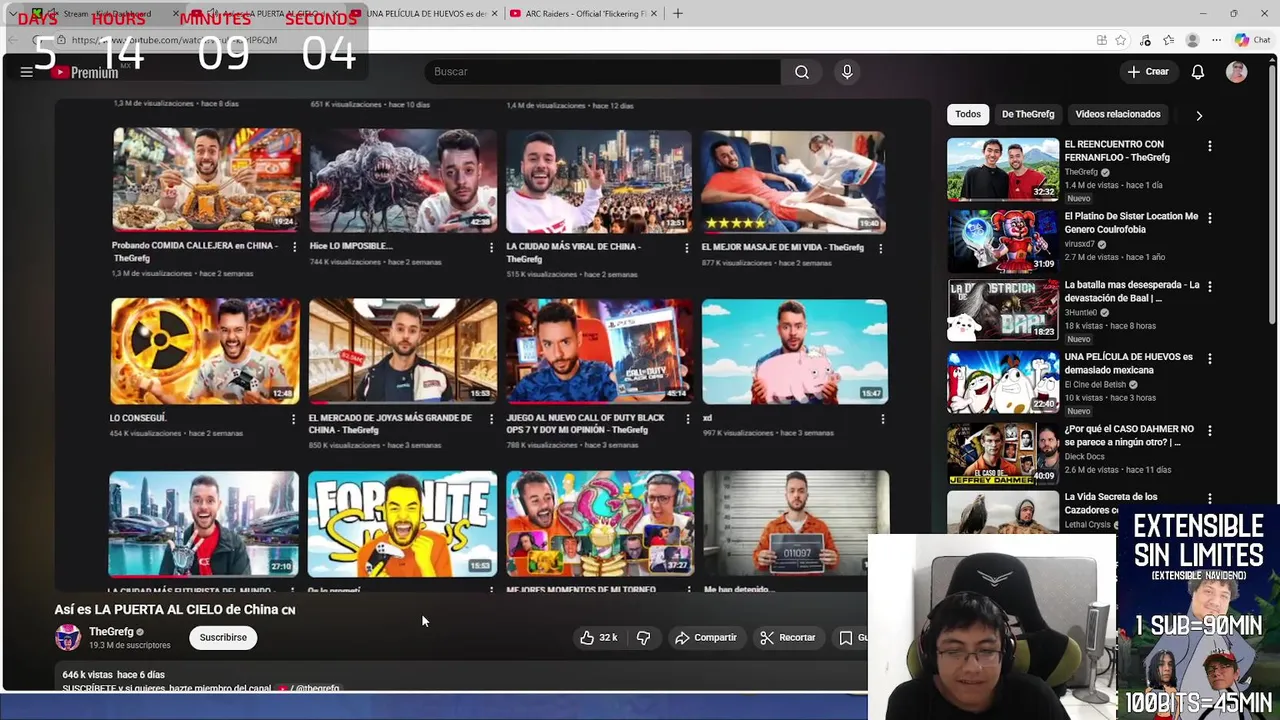Open options for the xd video

click(882, 419)
